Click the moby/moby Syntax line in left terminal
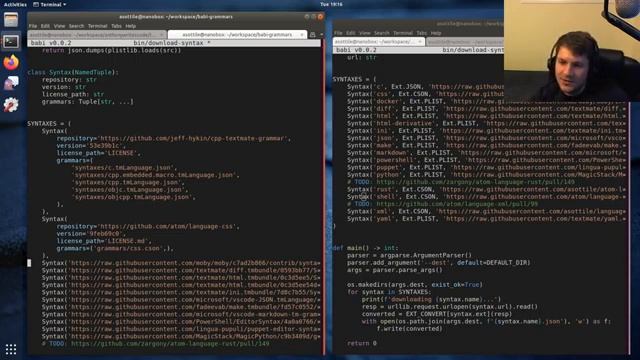Image resolution: width=640 pixels, height=360 pixels. pyautogui.click(x=181, y=263)
